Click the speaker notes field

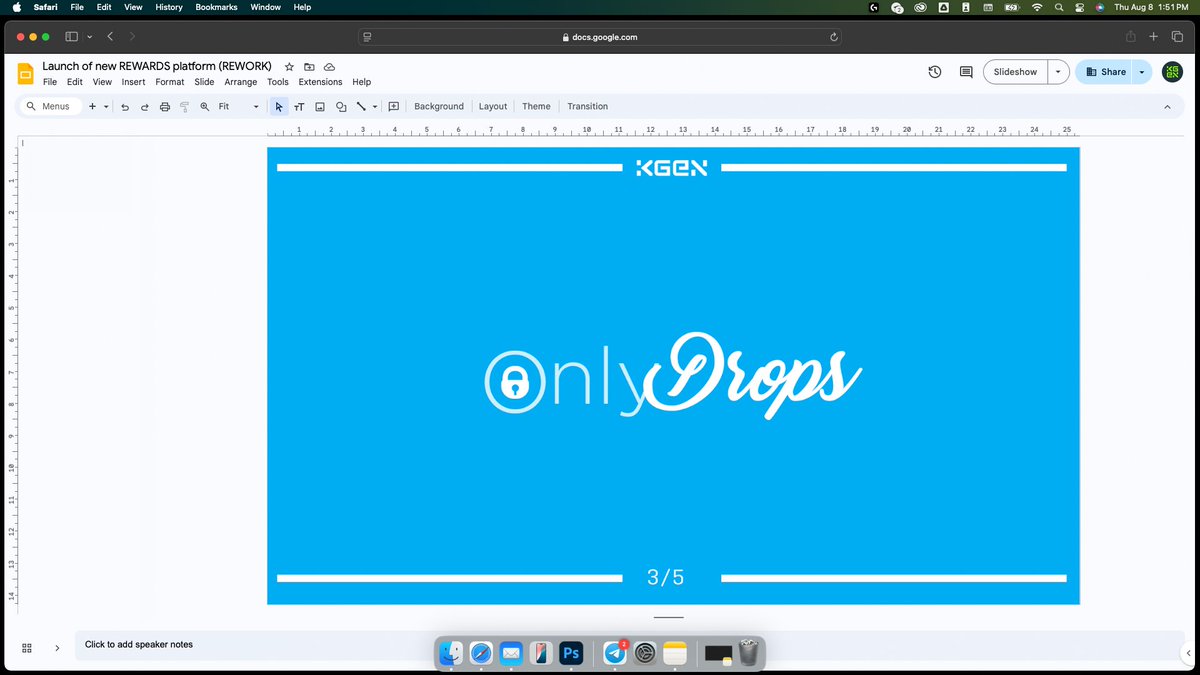pos(300,644)
